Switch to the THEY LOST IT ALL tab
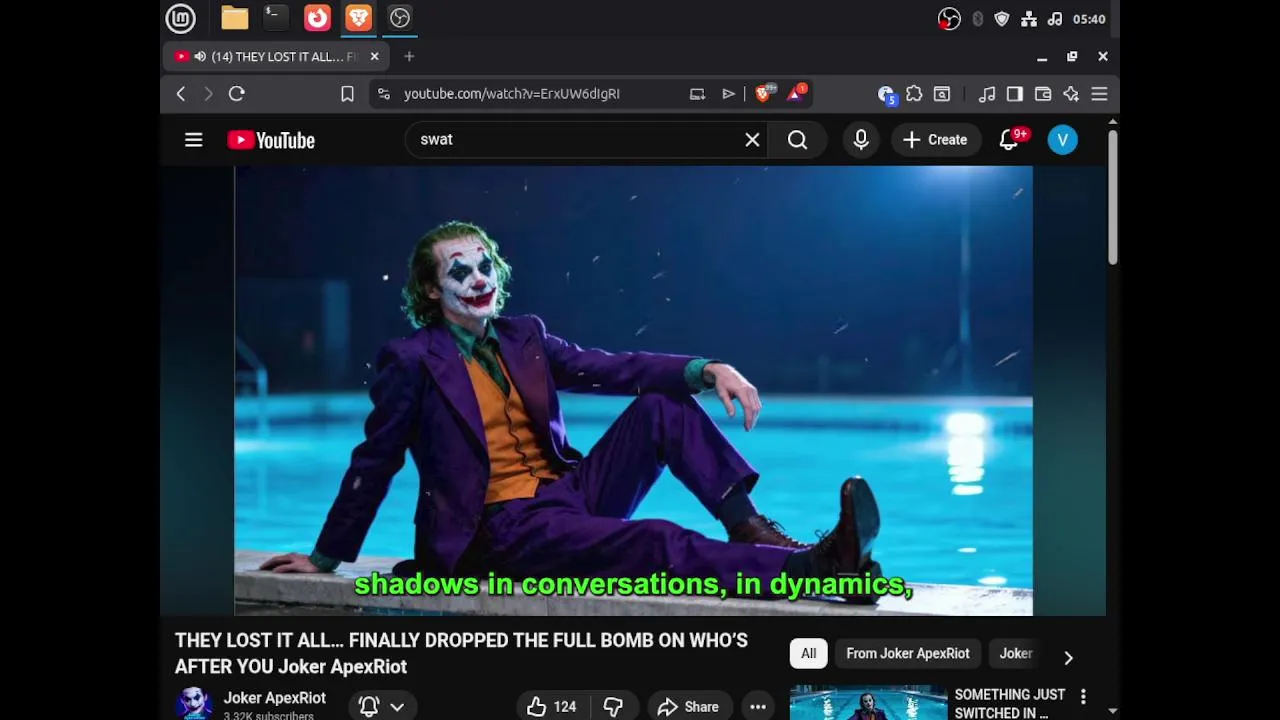 pos(277,57)
